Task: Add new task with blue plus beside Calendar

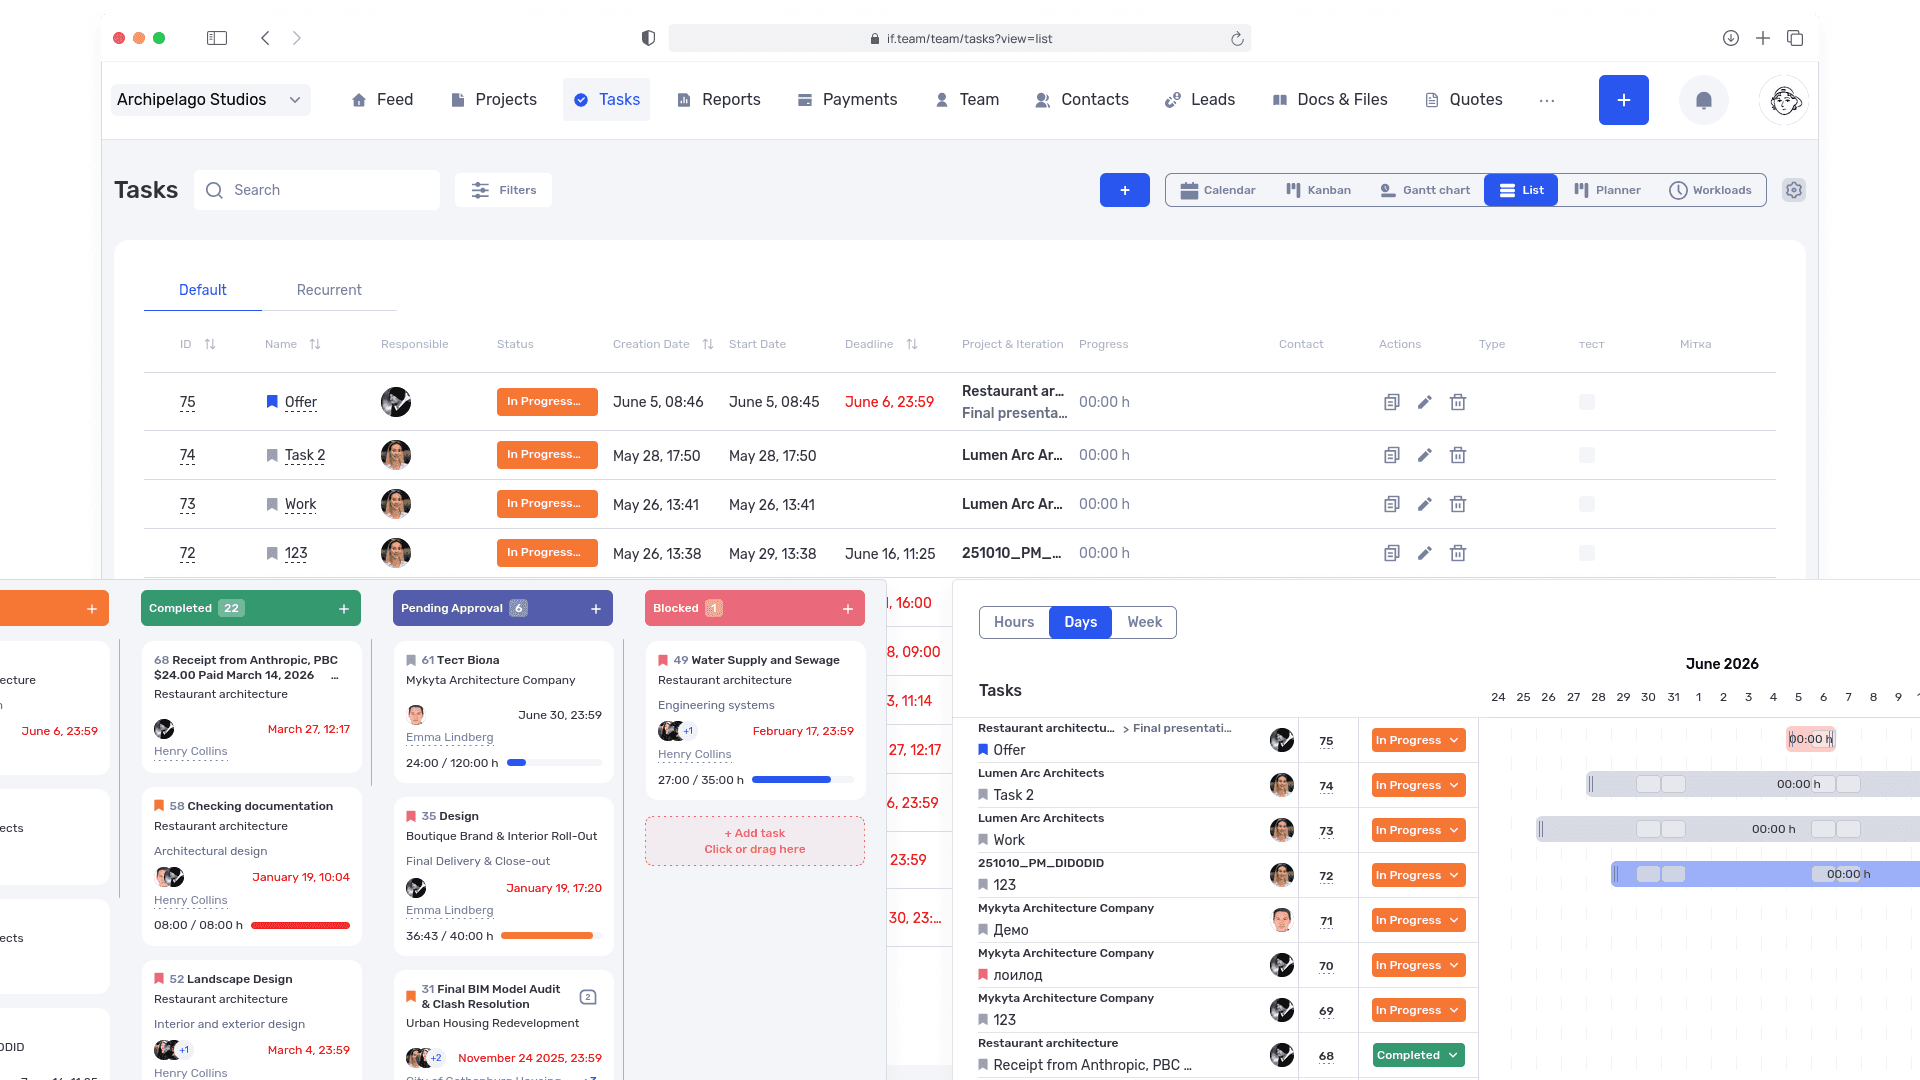Action: [1125, 190]
